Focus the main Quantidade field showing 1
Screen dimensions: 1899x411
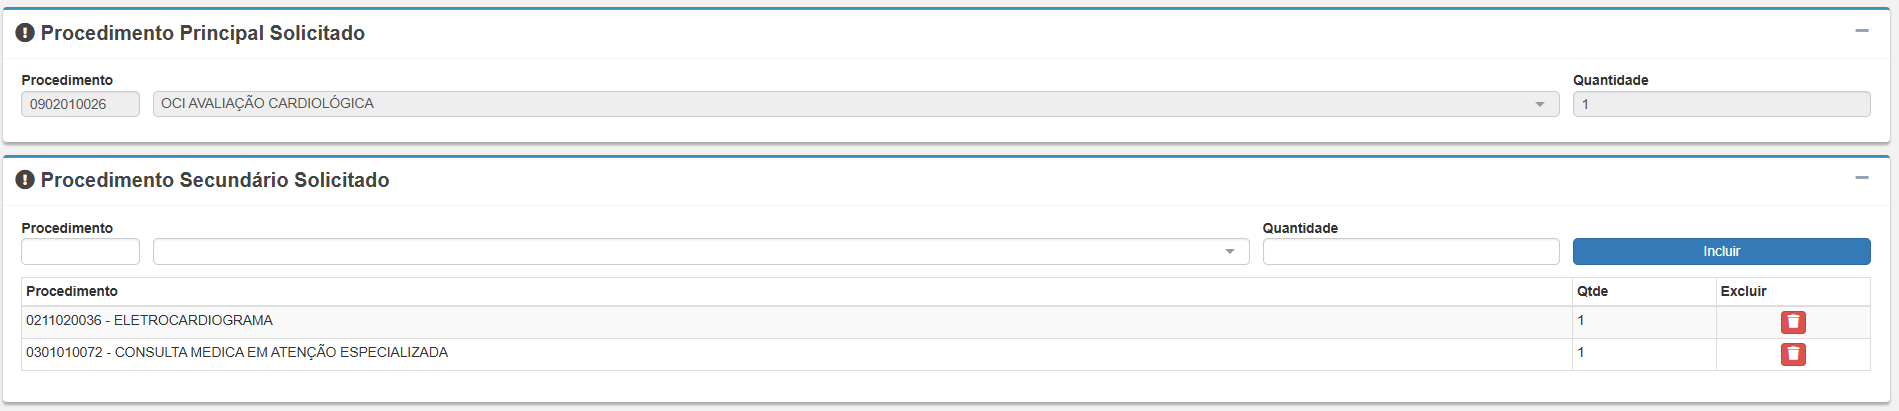click(x=1720, y=104)
